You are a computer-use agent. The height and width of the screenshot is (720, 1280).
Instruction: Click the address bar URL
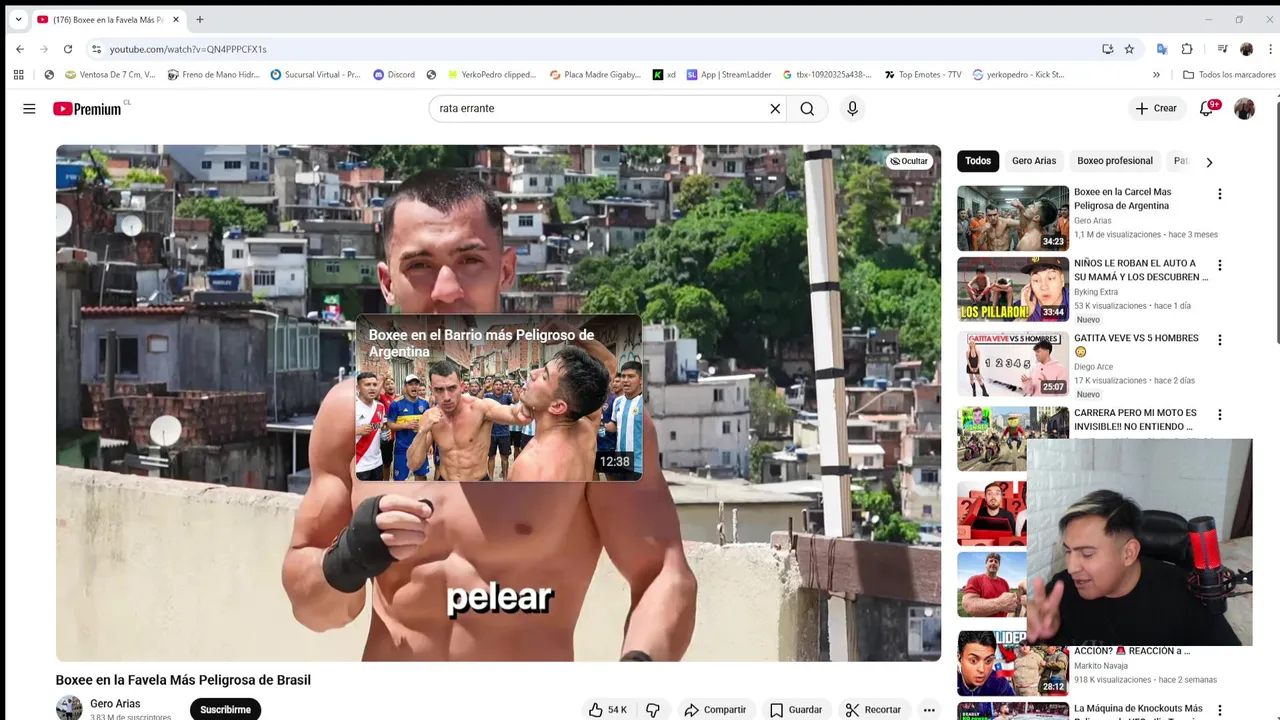[x=188, y=49]
